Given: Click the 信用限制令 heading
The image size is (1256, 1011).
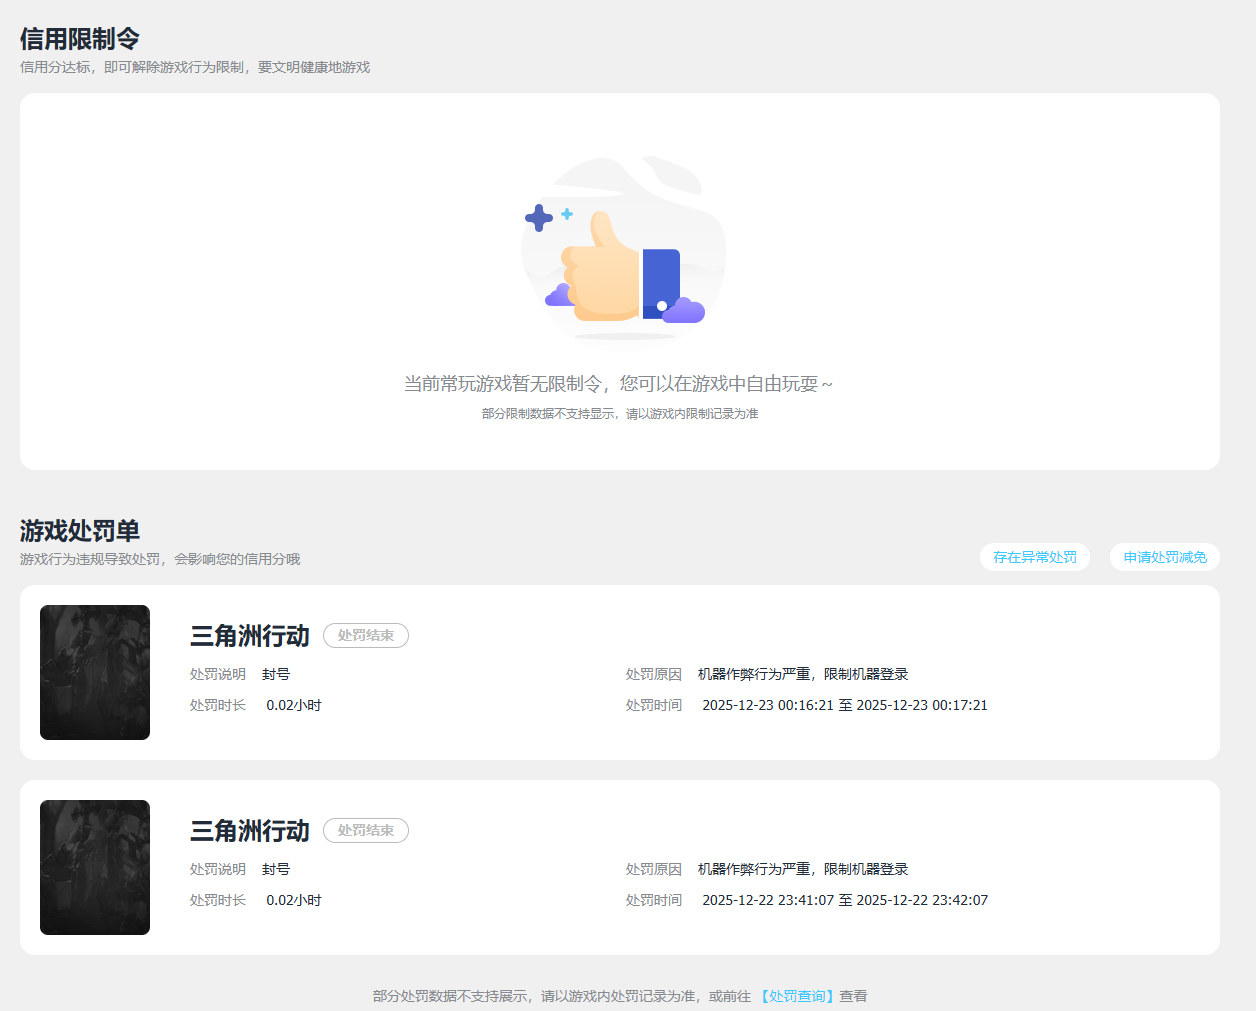Looking at the screenshot, I should [80, 39].
